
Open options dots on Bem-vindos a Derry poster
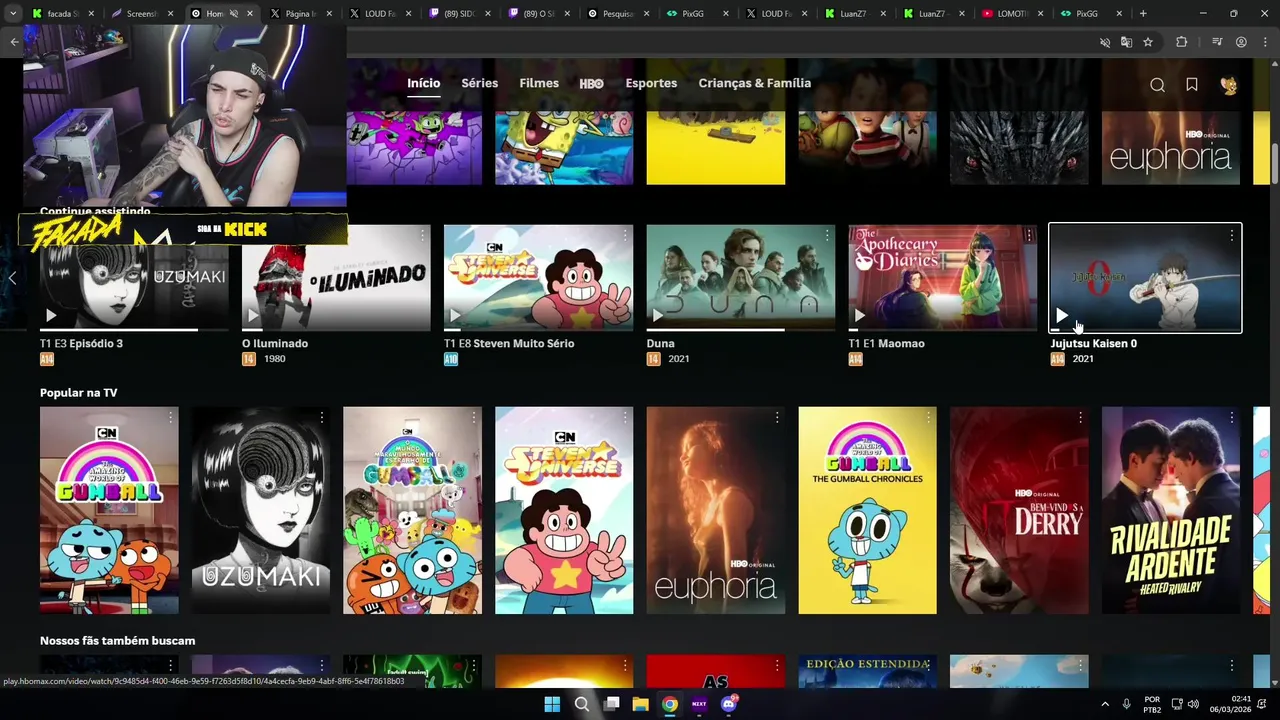[x=1080, y=417]
